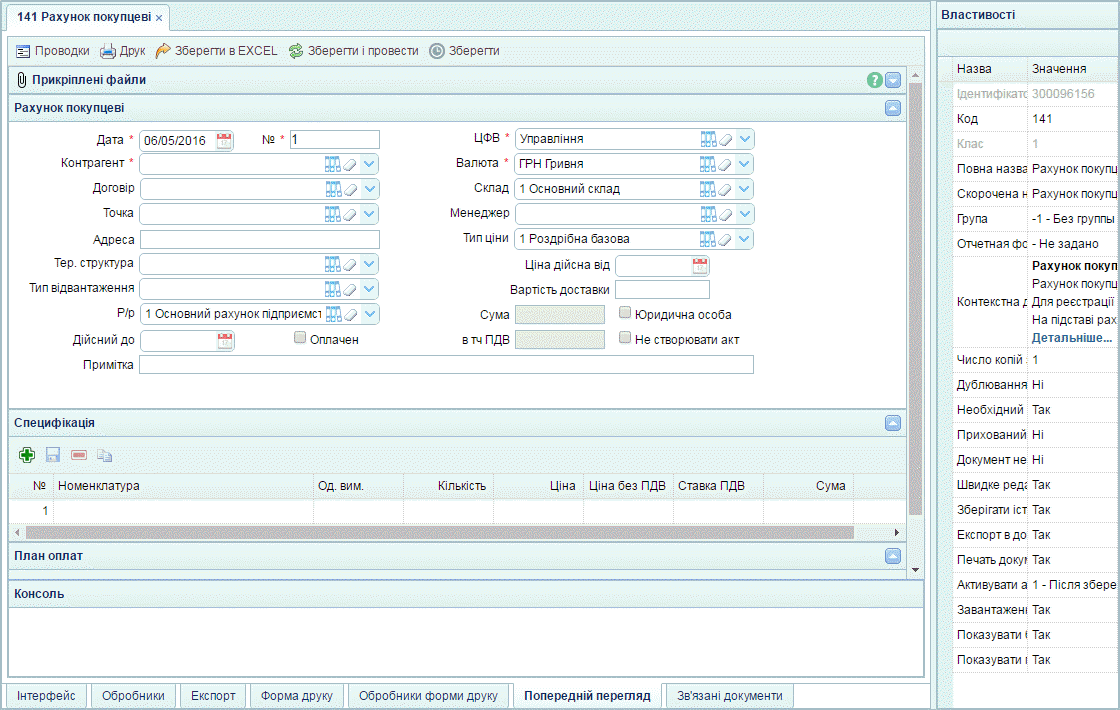Screen dimensions: 1120x710
Task: Open the Договір dropdown arrow
Action: coord(369,189)
